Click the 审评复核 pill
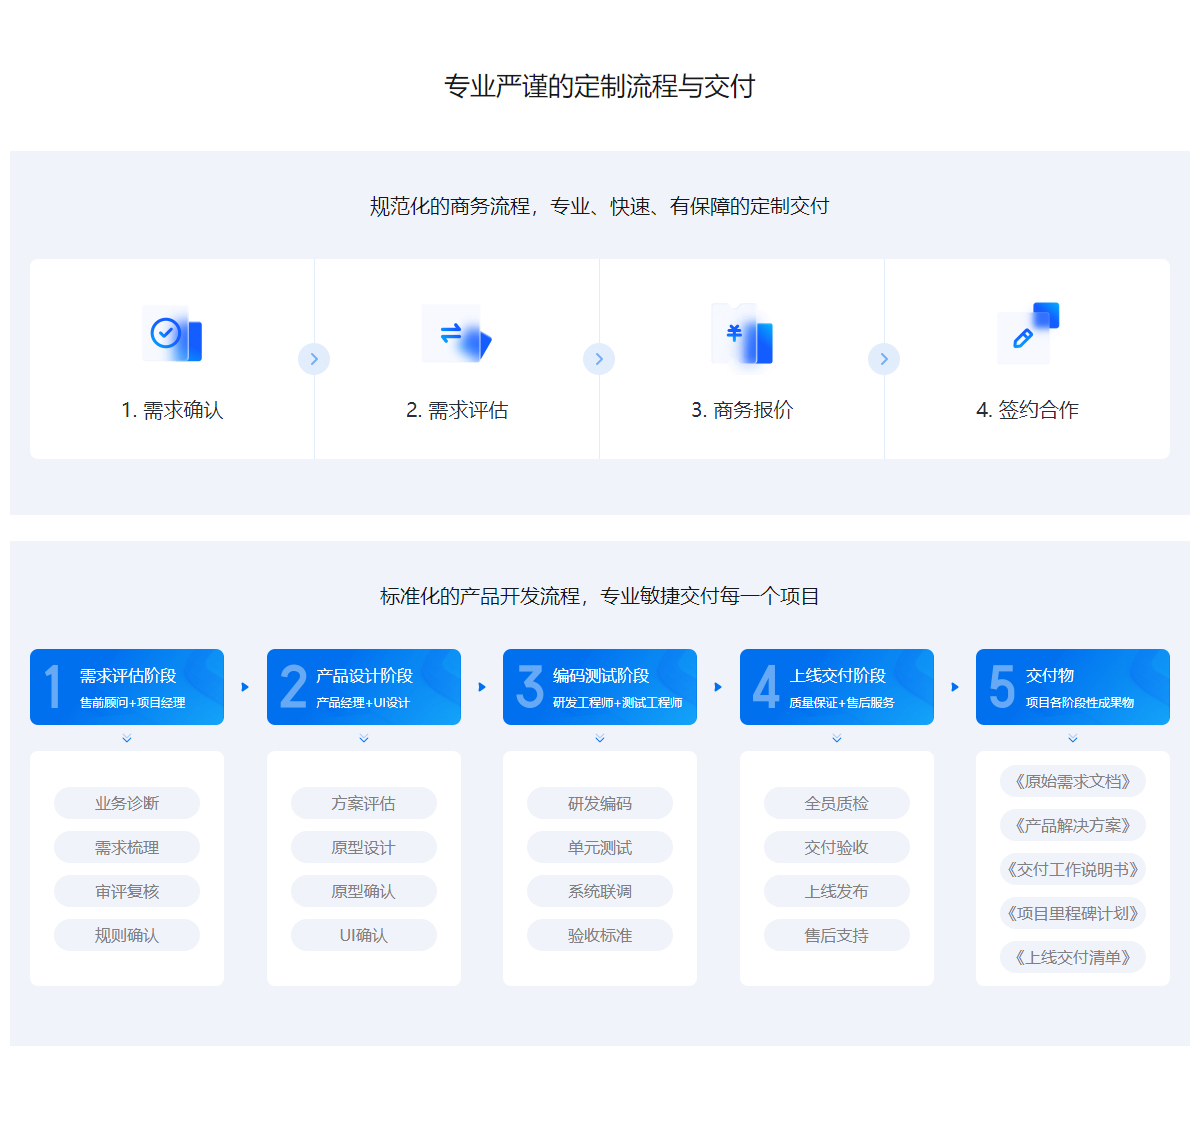1200x1130 pixels. click(127, 891)
